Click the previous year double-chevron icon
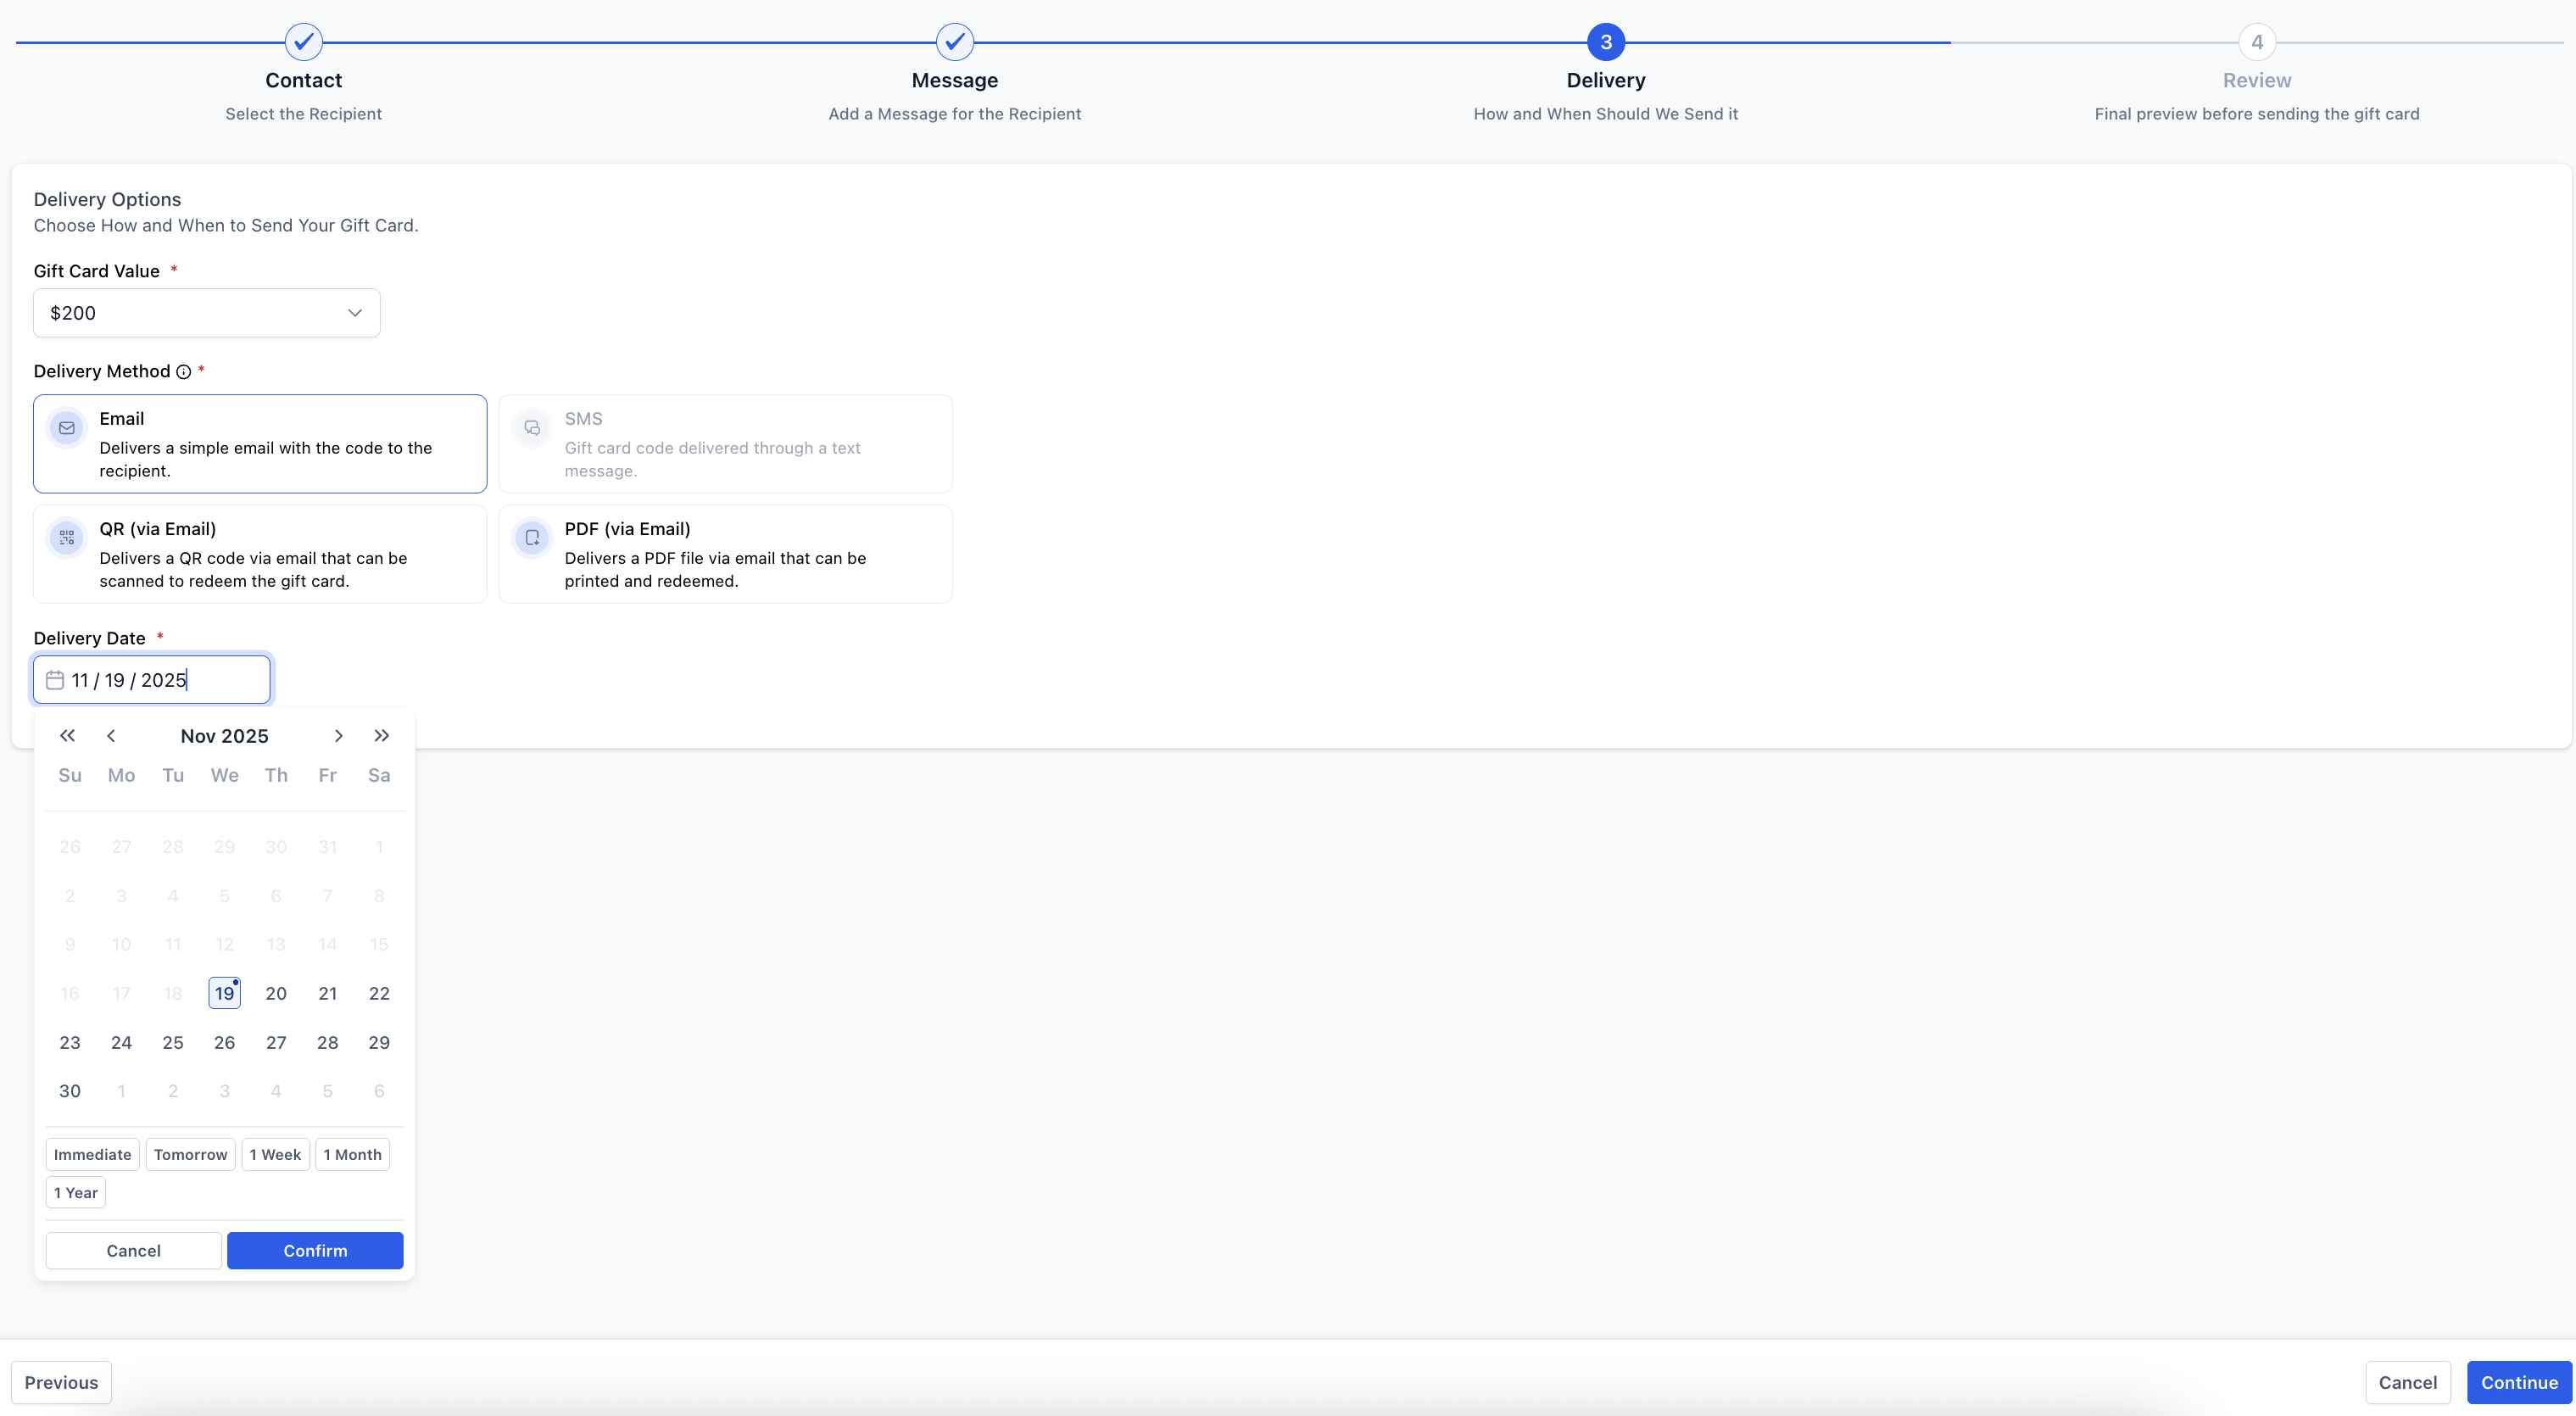This screenshot has width=2576, height=1416. (67, 736)
